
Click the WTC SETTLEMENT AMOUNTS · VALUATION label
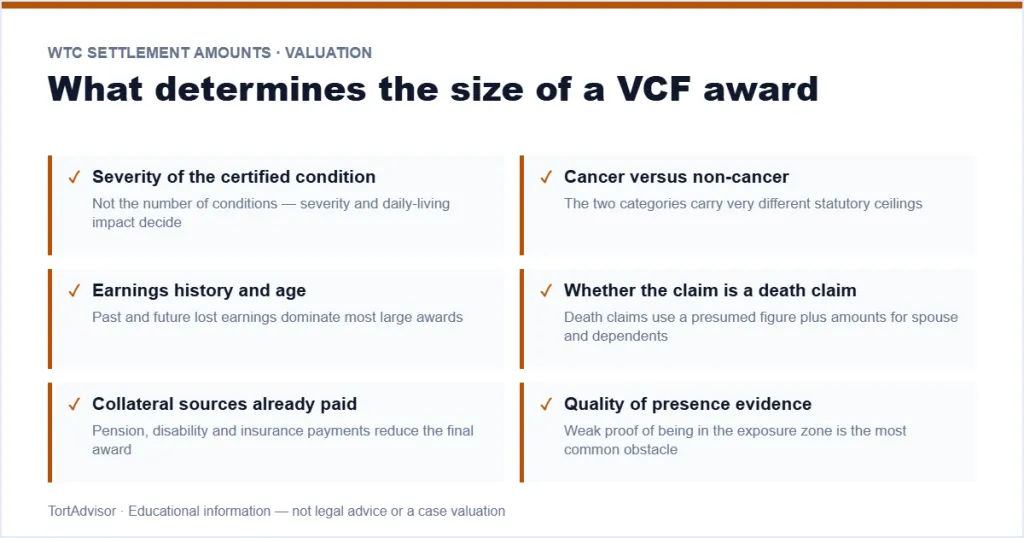coord(210,53)
